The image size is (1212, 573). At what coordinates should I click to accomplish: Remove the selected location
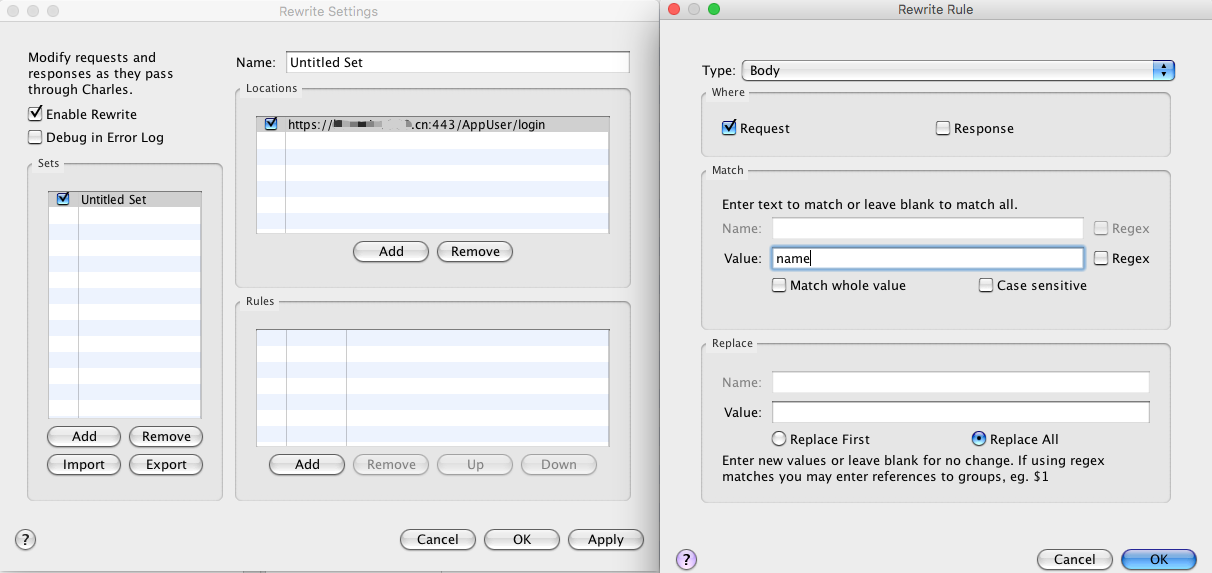pyautogui.click(x=475, y=251)
